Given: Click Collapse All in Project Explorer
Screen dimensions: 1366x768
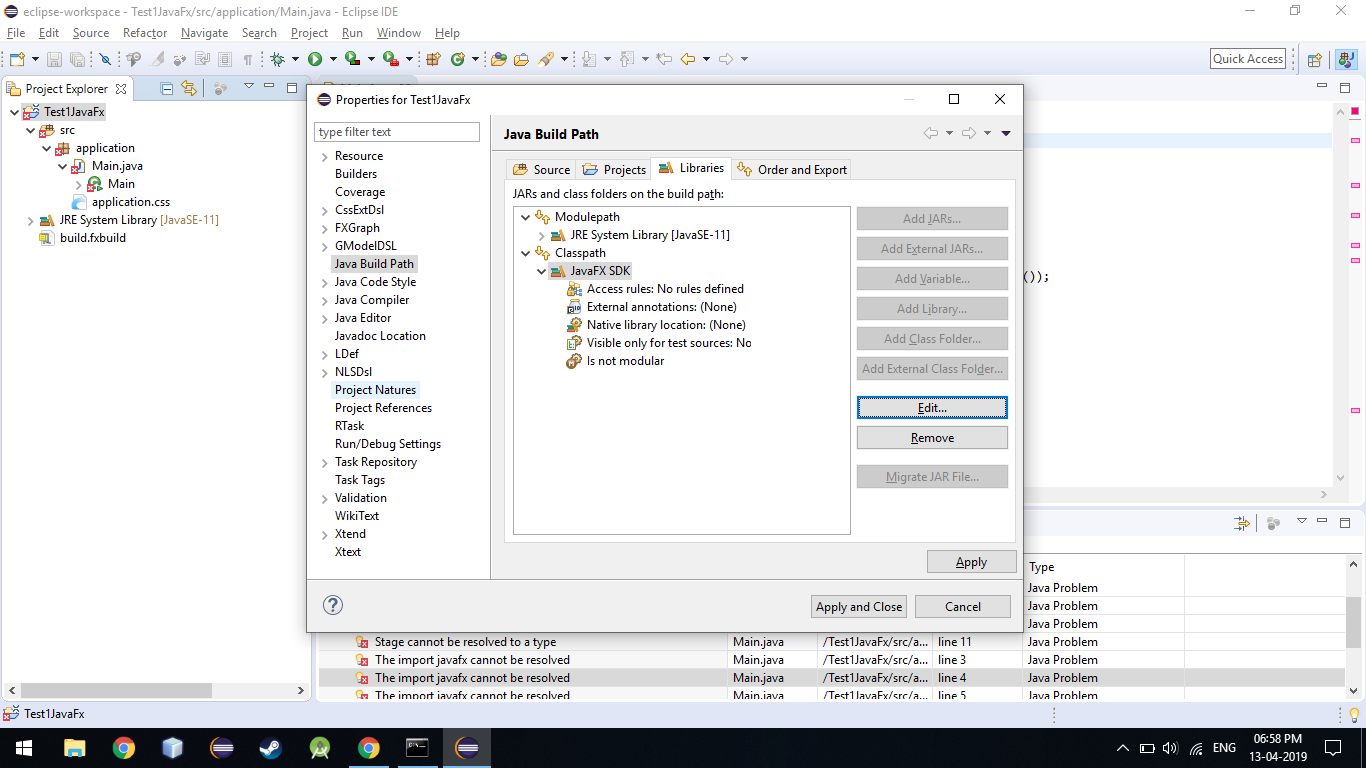Looking at the screenshot, I should [x=167, y=88].
